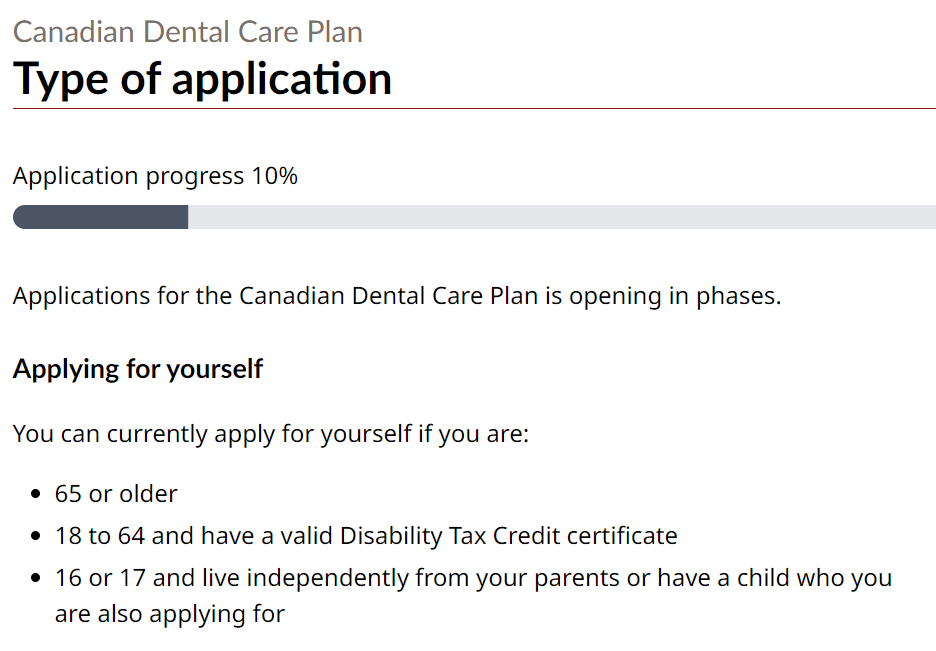Screen dimensions: 936x651
Task: Click the bullet before '18 to 64'
Action: [x=37, y=537]
